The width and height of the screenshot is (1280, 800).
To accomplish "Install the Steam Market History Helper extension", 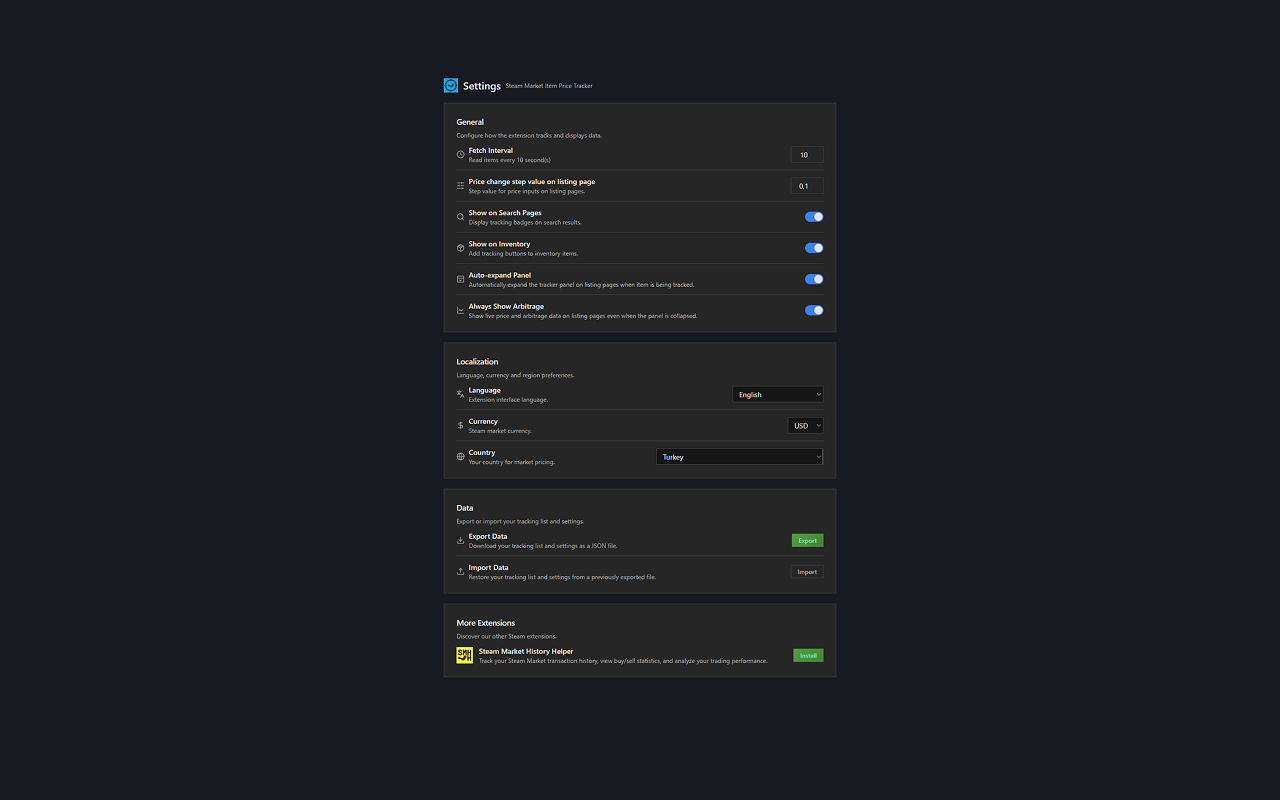I will 808,655.
